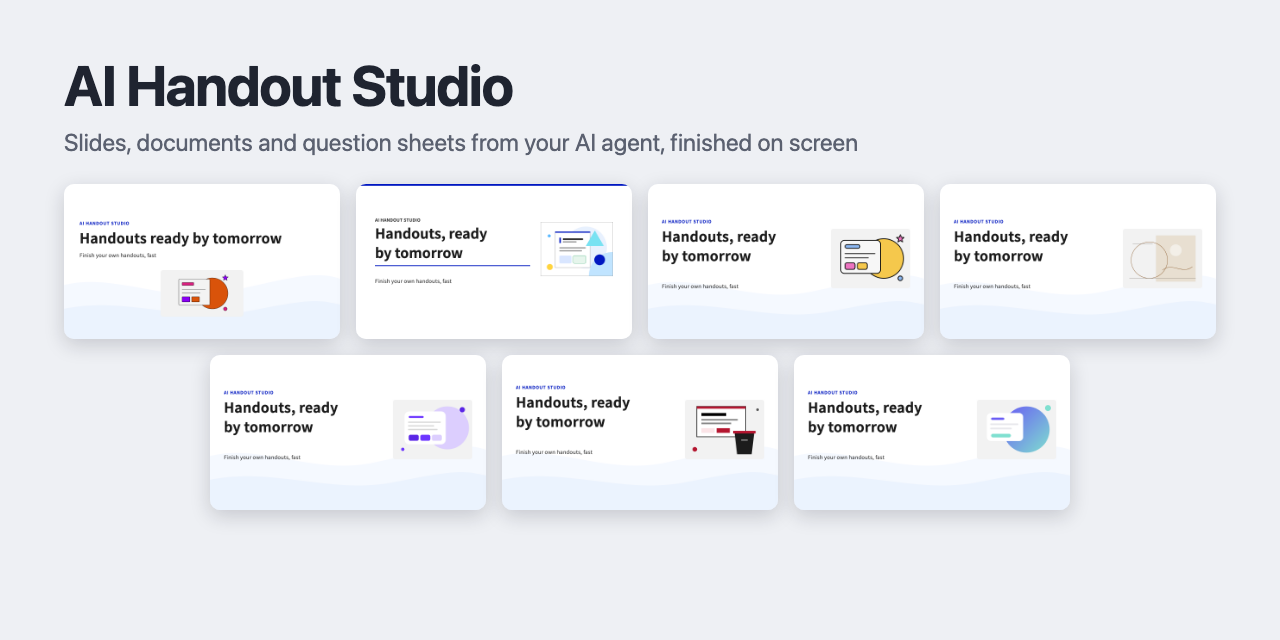Open the slide card with the blue-teal gradient circle
This screenshot has width=1280, height=640.
tap(932, 432)
